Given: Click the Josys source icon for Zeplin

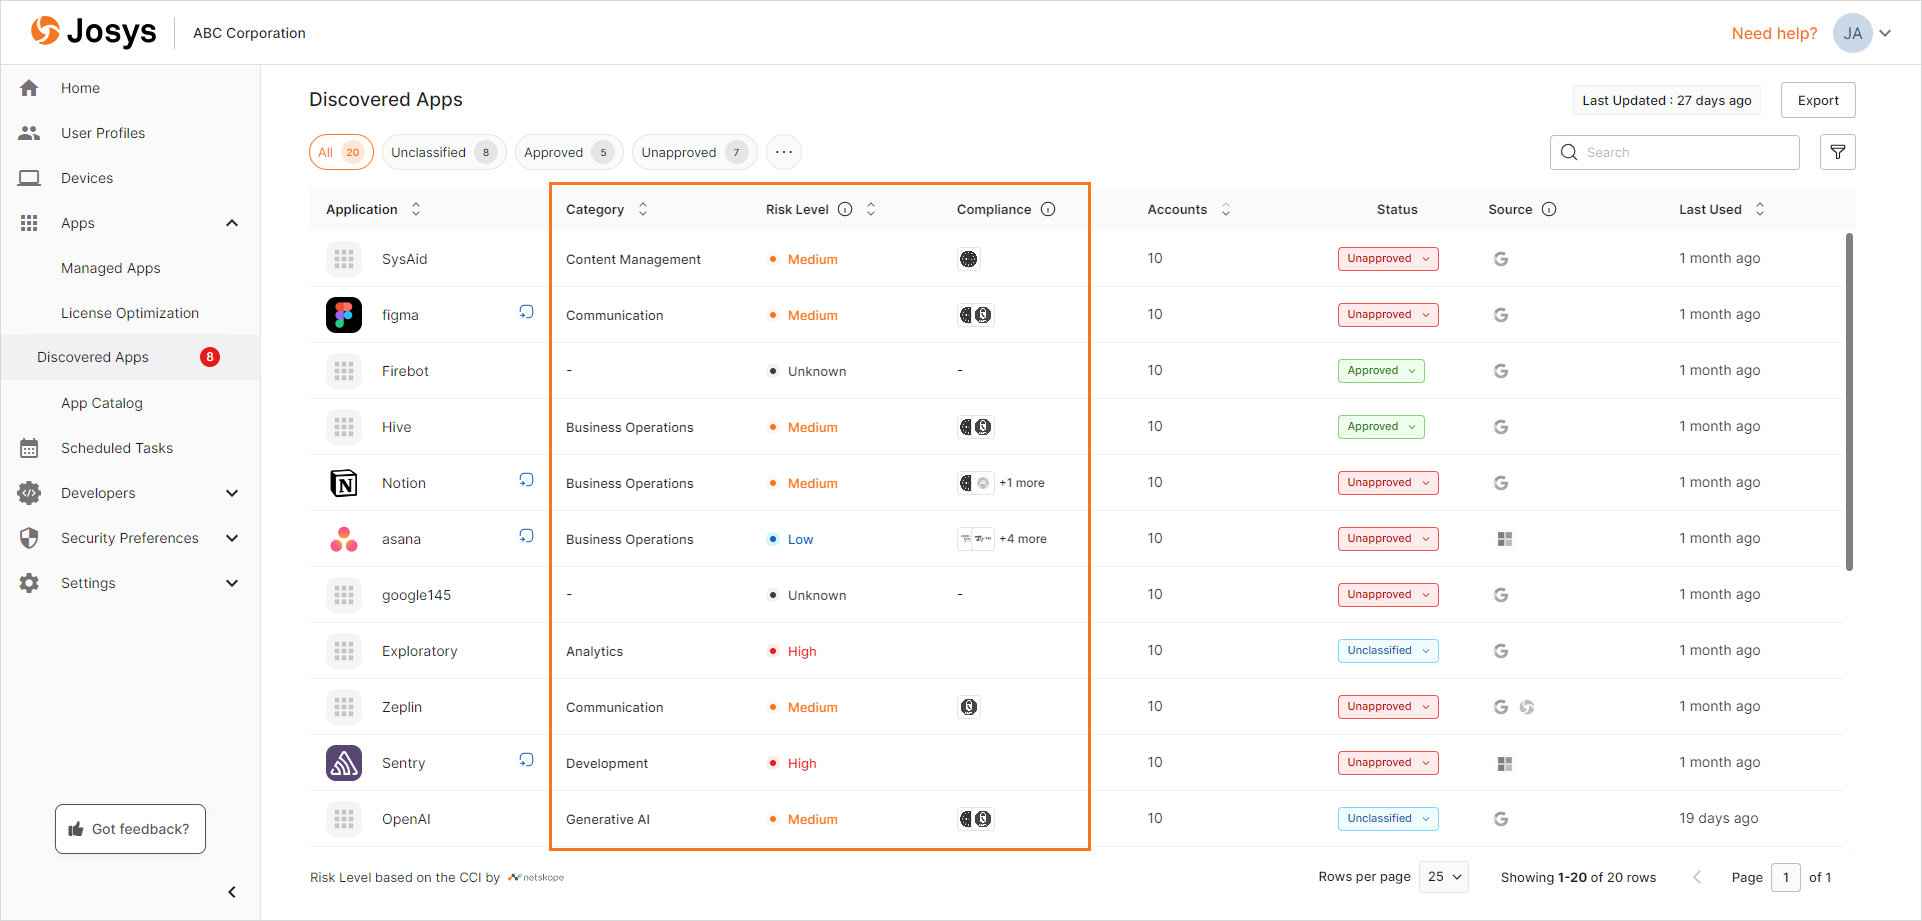Looking at the screenshot, I should pyautogui.click(x=1527, y=707).
